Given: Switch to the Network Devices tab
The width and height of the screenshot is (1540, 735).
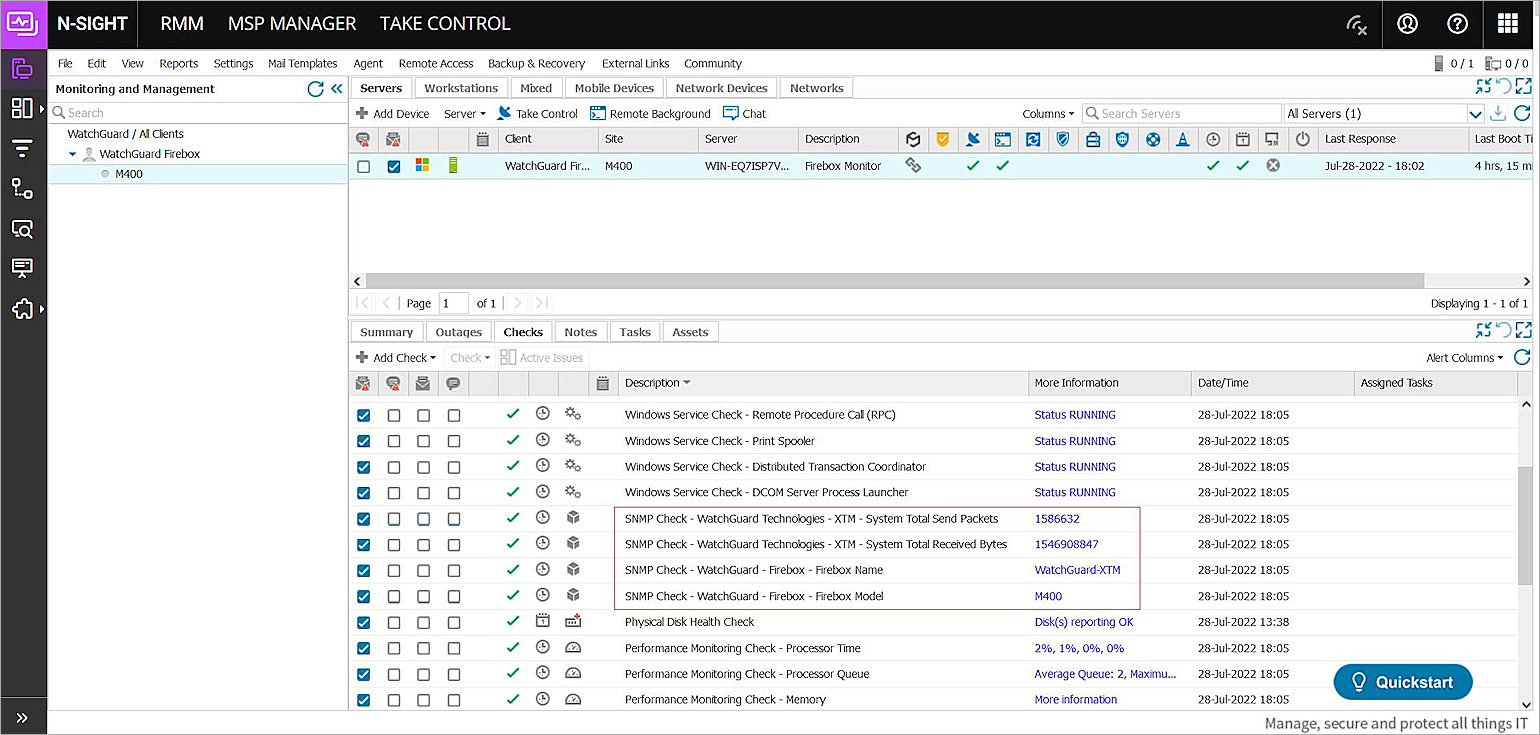Looking at the screenshot, I should pyautogui.click(x=721, y=88).
